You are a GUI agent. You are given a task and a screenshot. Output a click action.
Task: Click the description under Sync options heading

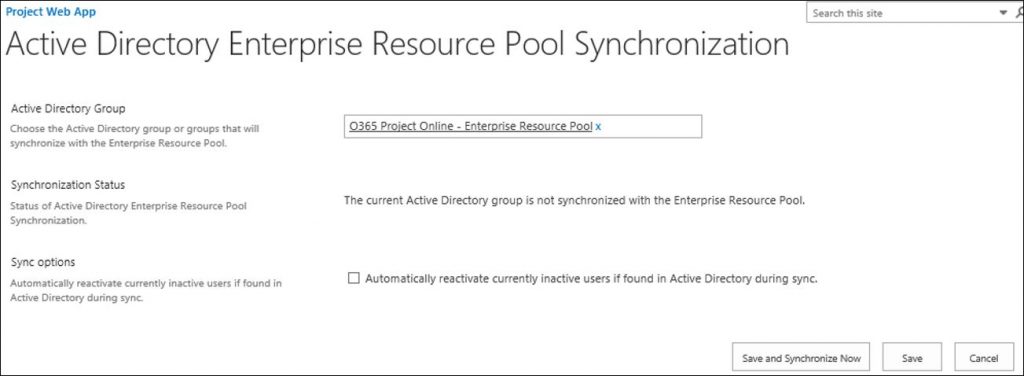tap(146, 290)
